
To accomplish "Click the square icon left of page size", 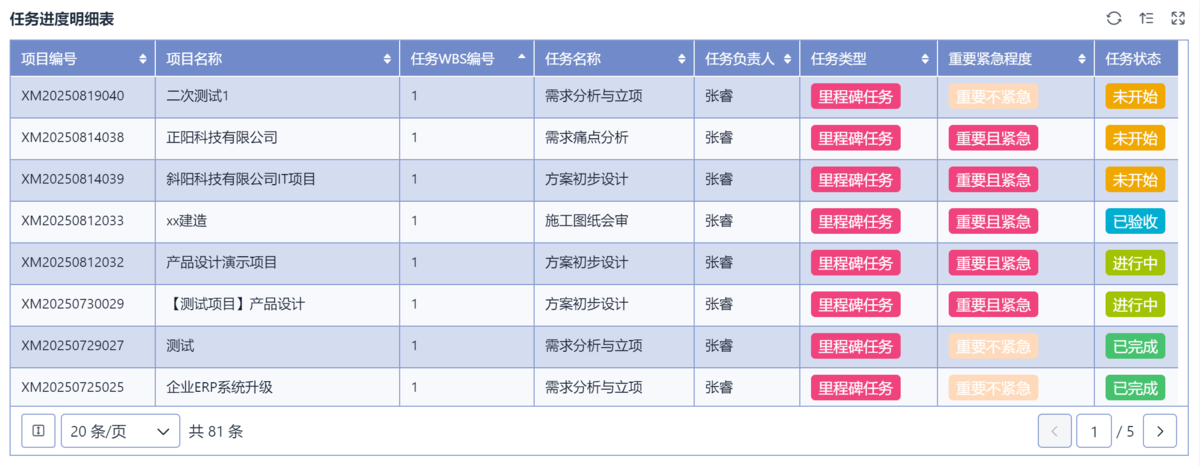I will click(x=38, y=431).
